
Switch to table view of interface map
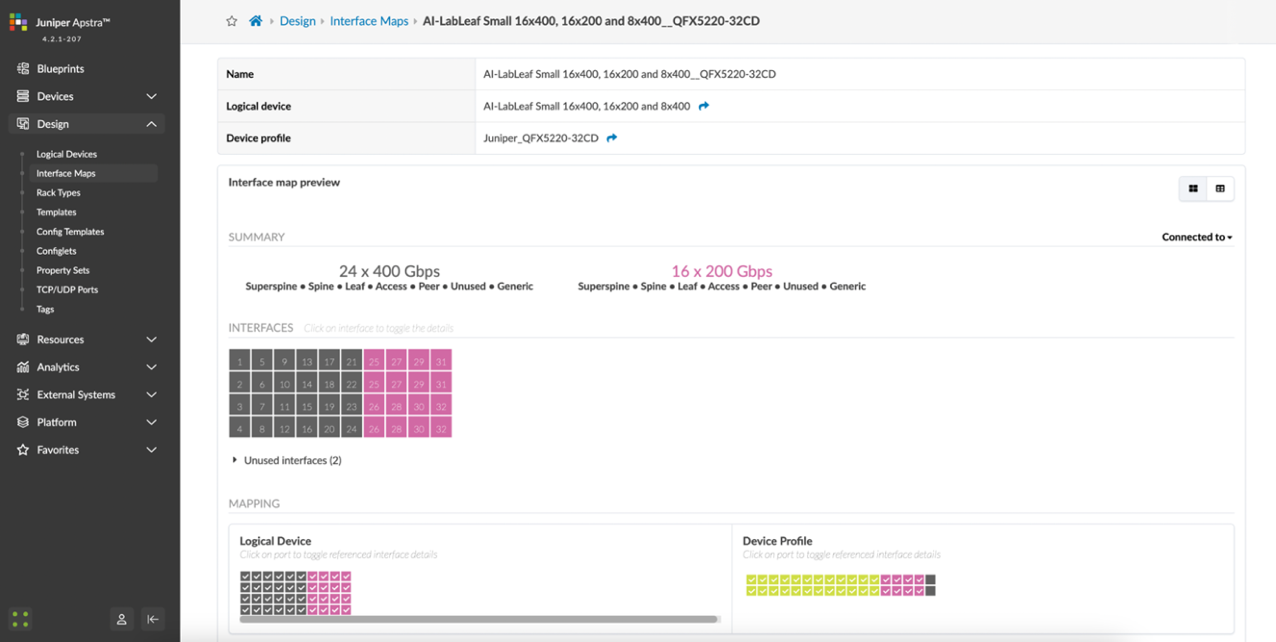click(1220, 189)
